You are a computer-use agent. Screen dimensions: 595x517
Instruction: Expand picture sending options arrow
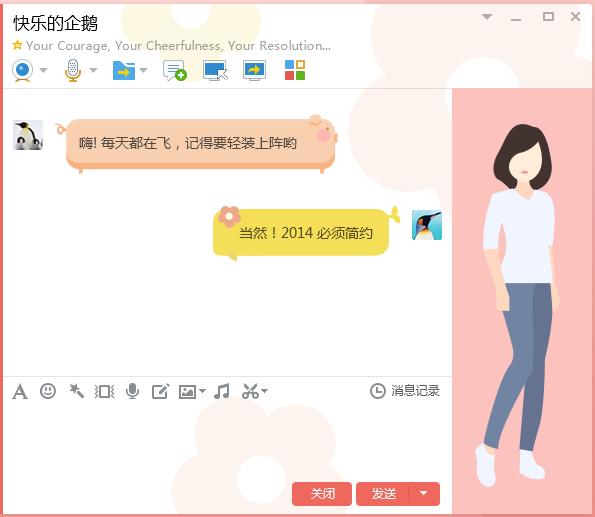click(x=203, y=391)
